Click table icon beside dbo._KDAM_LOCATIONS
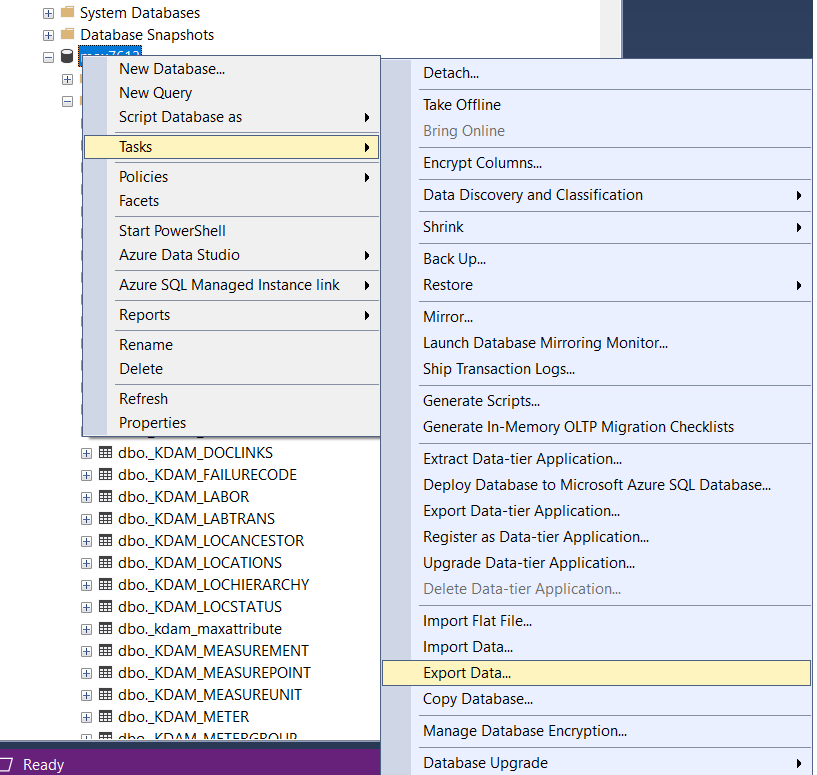Screen dimensions: 817x775 (105, 563)
